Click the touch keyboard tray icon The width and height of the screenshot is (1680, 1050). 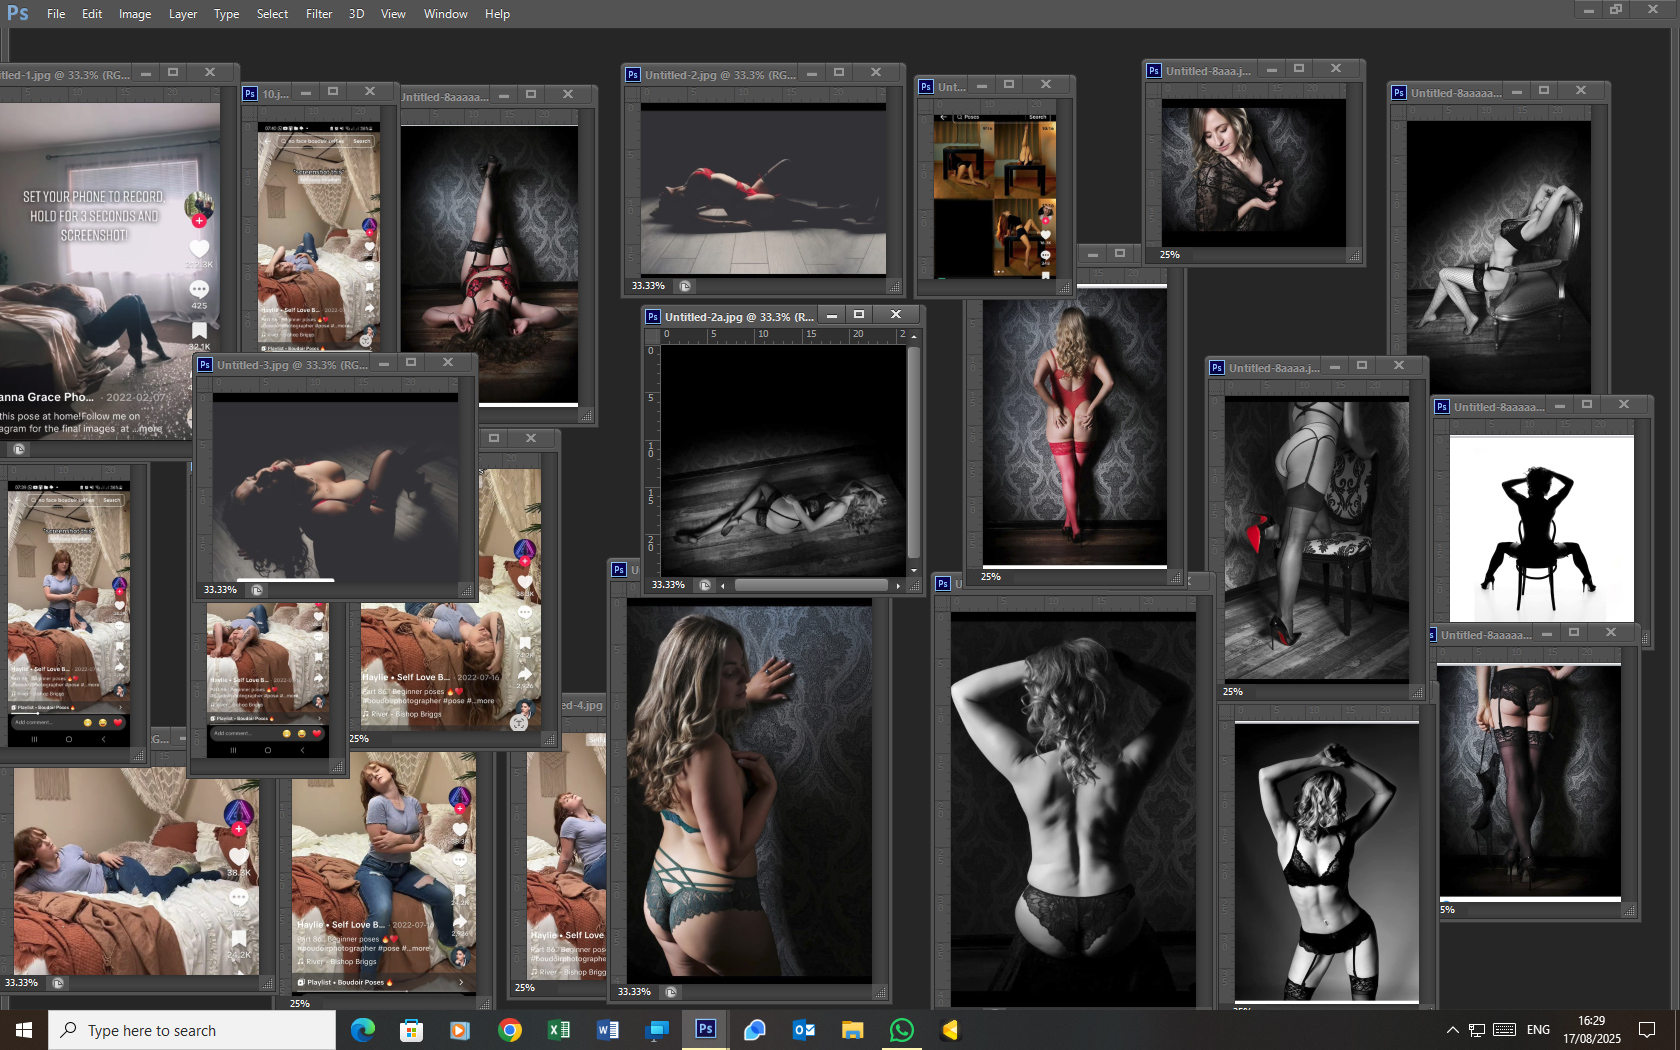[1504, 1030]
